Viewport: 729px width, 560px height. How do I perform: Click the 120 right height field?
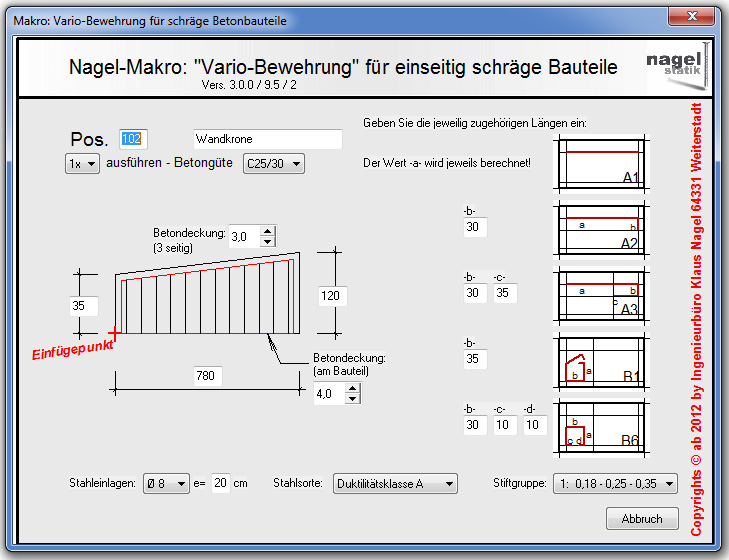coord(330,295)
